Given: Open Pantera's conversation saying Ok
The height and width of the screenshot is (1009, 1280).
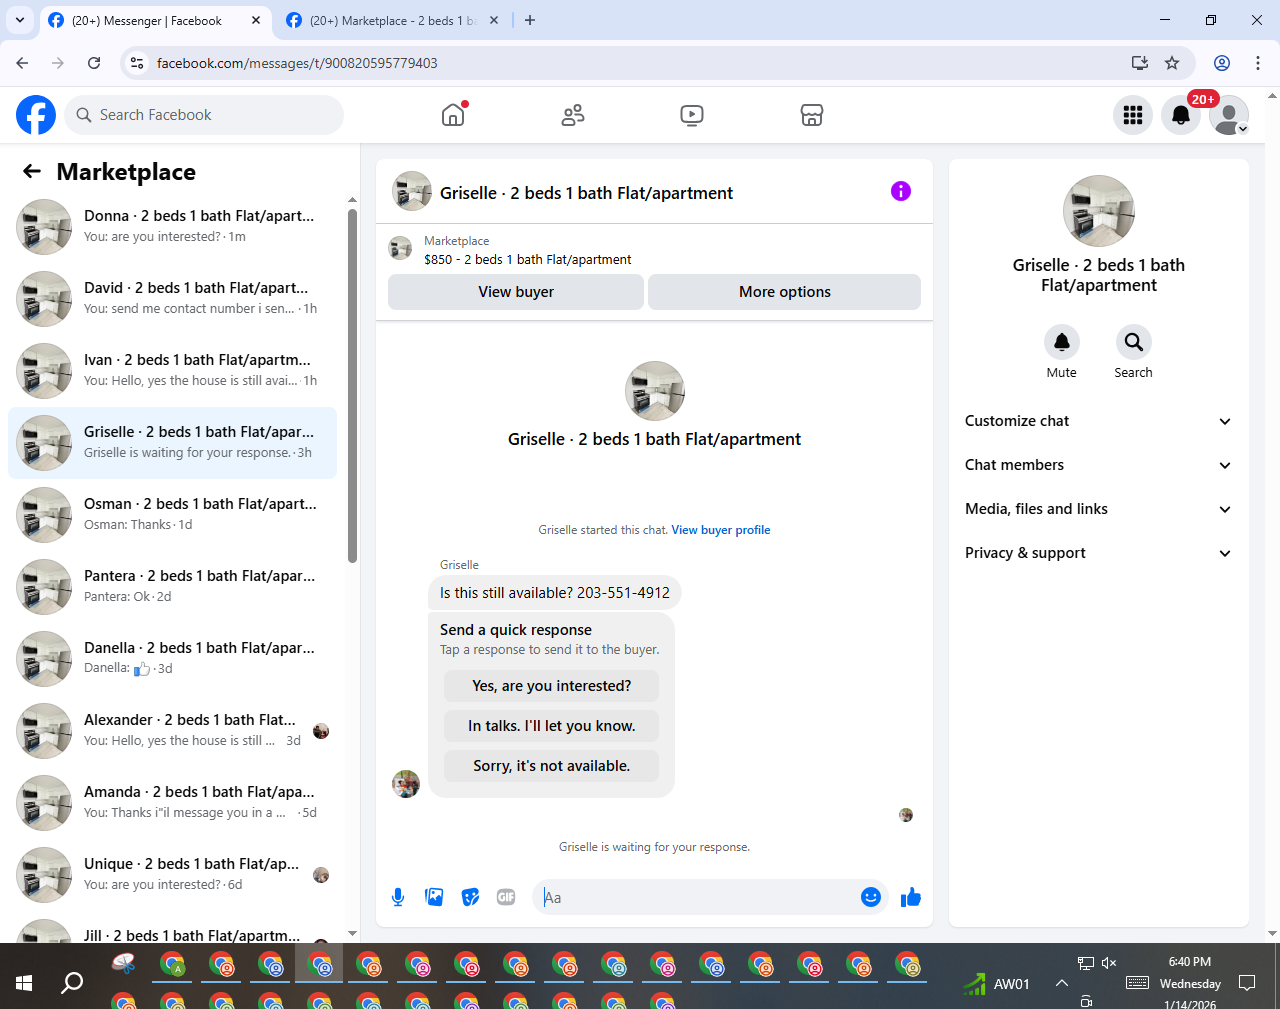Looking at the screenshot, I should tap(172, 587).
